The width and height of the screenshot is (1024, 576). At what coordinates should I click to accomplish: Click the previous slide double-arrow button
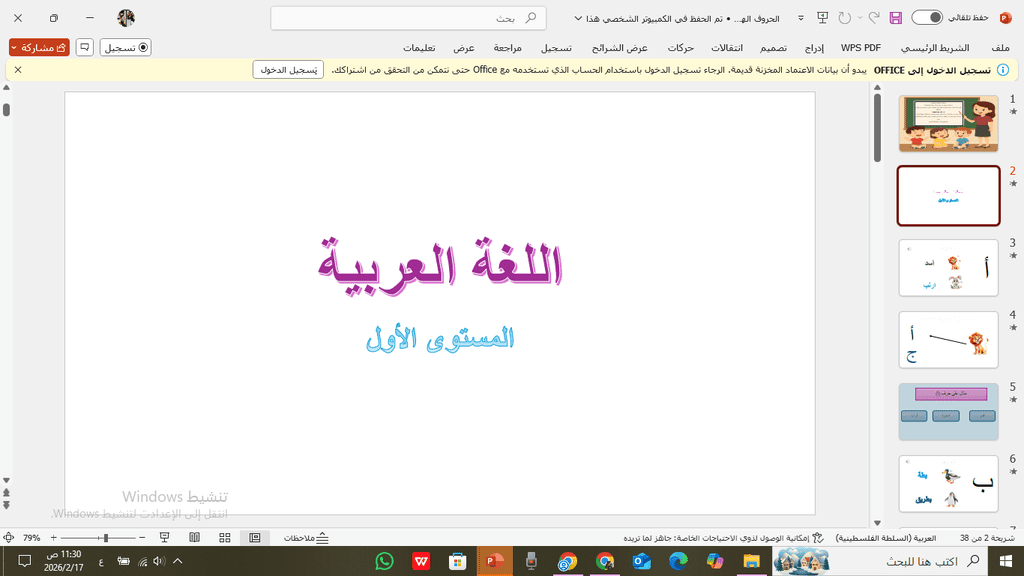coord(7,493)
